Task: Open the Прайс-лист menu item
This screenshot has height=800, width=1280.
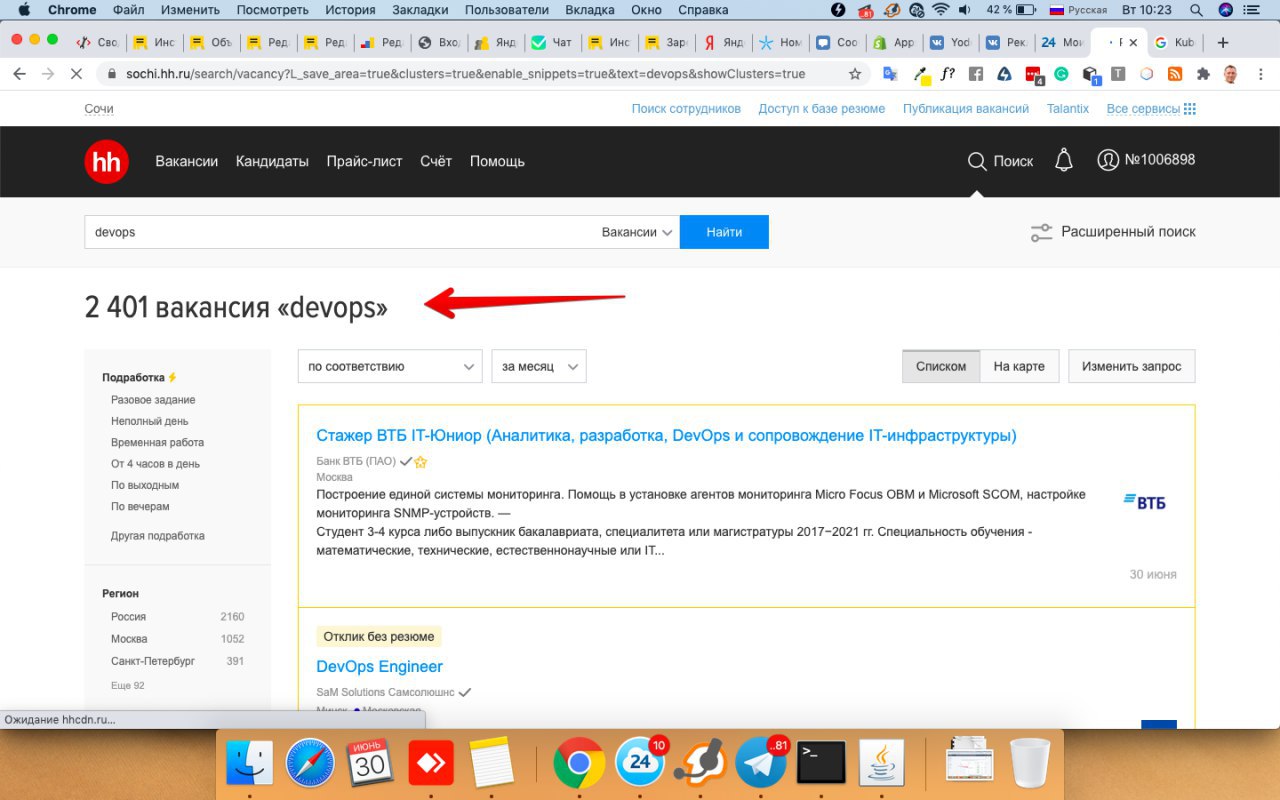Action: 364,161
